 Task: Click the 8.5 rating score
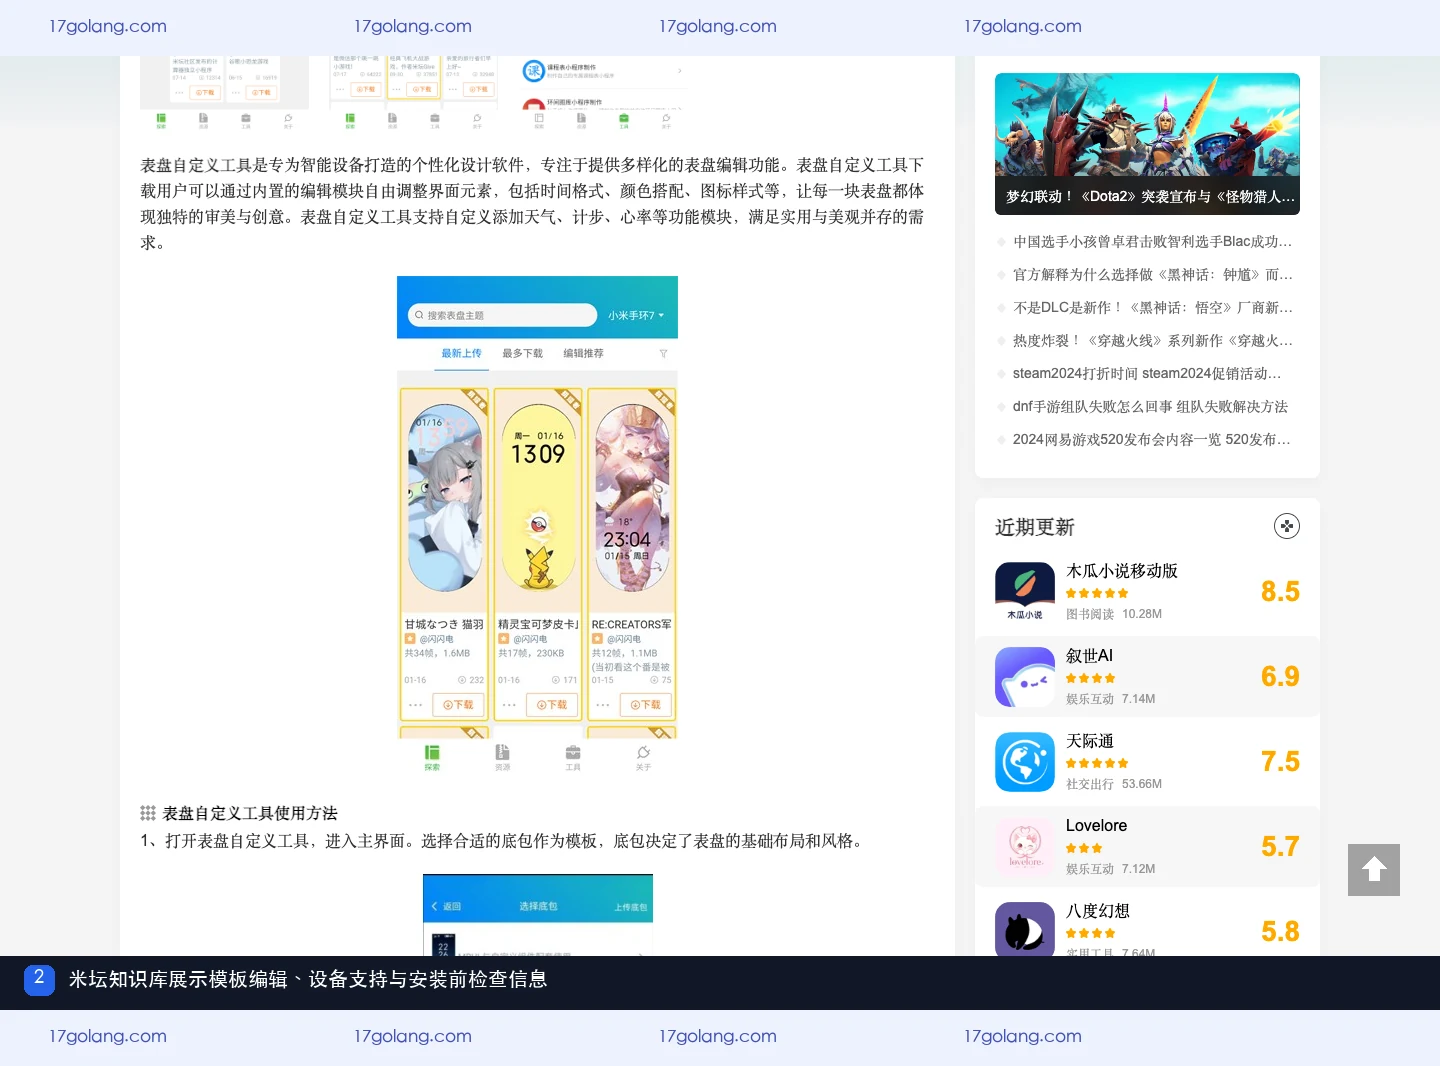pyautogui.click(x=1280, y=592)
